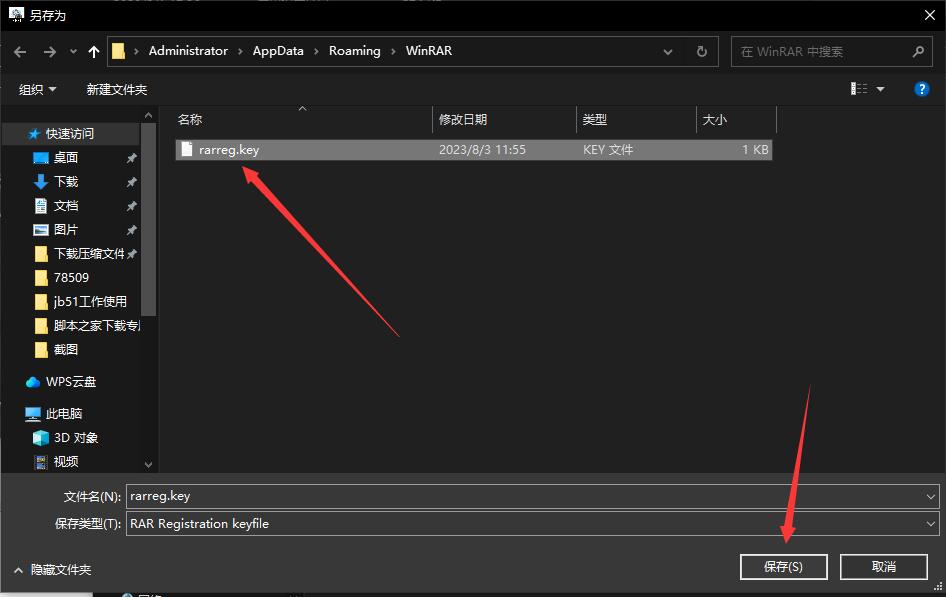Open view options dropdown arrow

coord(880,89)
